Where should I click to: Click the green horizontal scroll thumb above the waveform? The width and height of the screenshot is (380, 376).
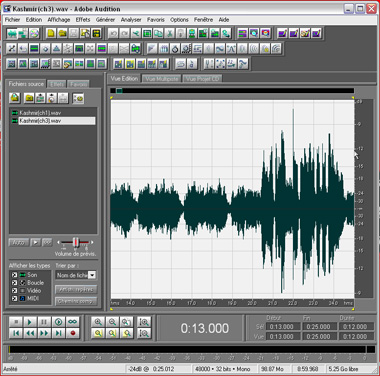coord(119,90)
